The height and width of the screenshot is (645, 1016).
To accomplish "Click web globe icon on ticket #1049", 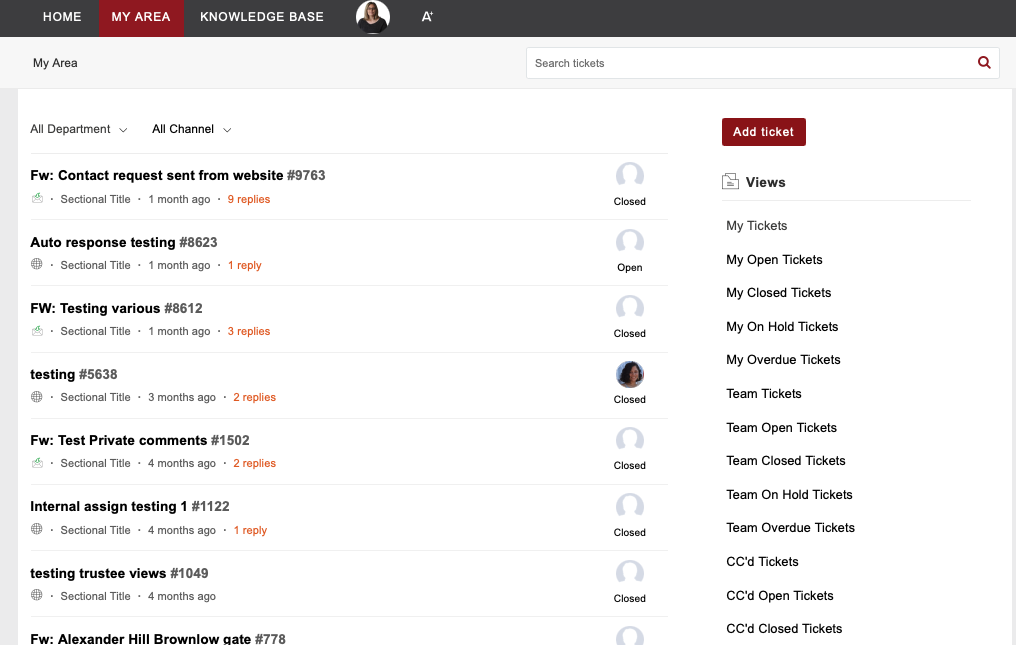I will coord(37,596).
